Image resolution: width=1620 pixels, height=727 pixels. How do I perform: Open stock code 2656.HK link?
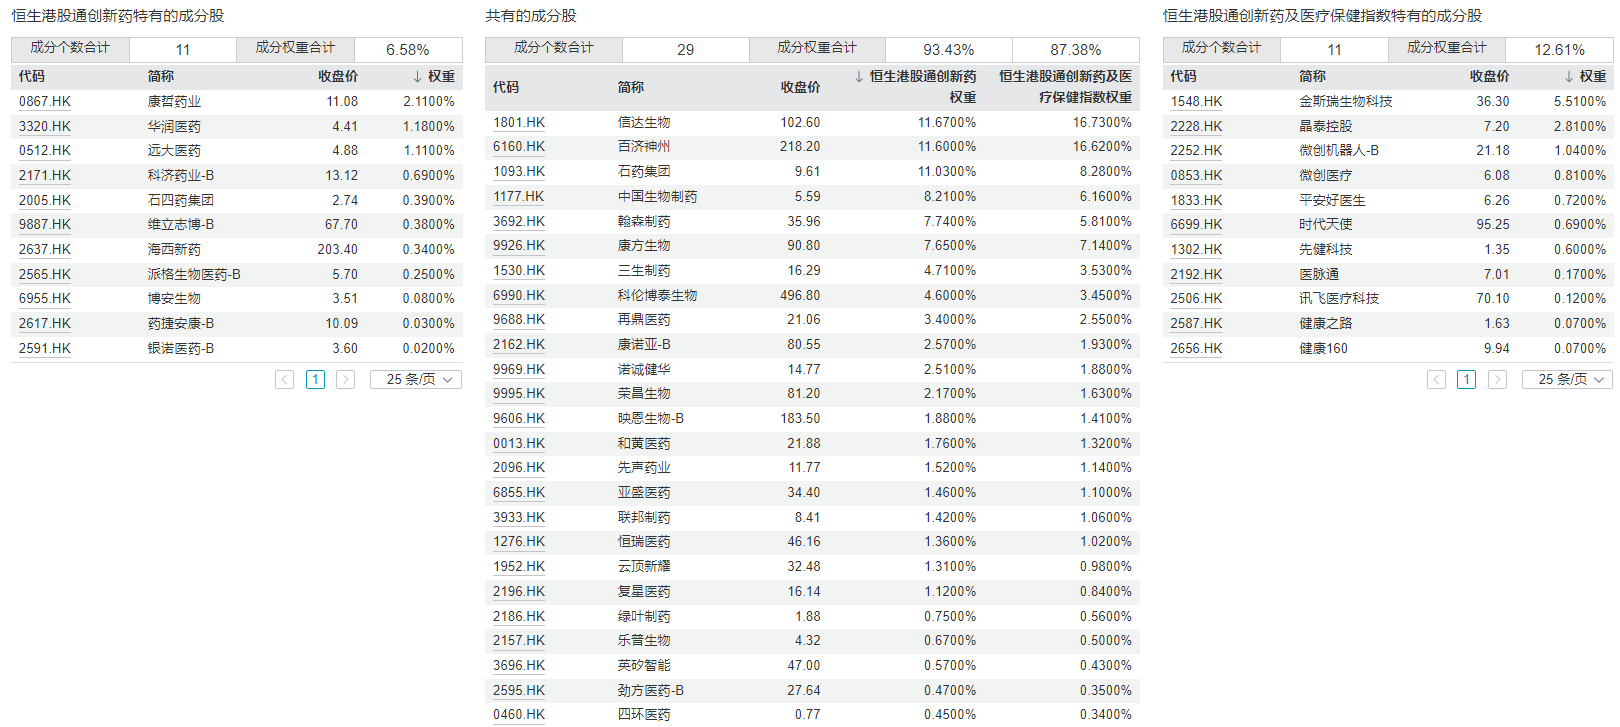pyautogui.click(x=1197, y=349)
